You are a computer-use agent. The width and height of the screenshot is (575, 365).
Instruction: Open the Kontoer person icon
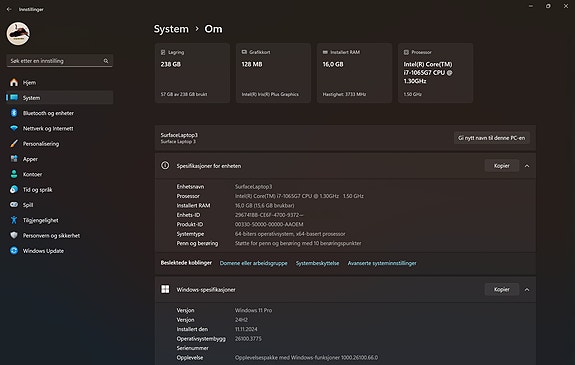(14, 174)
